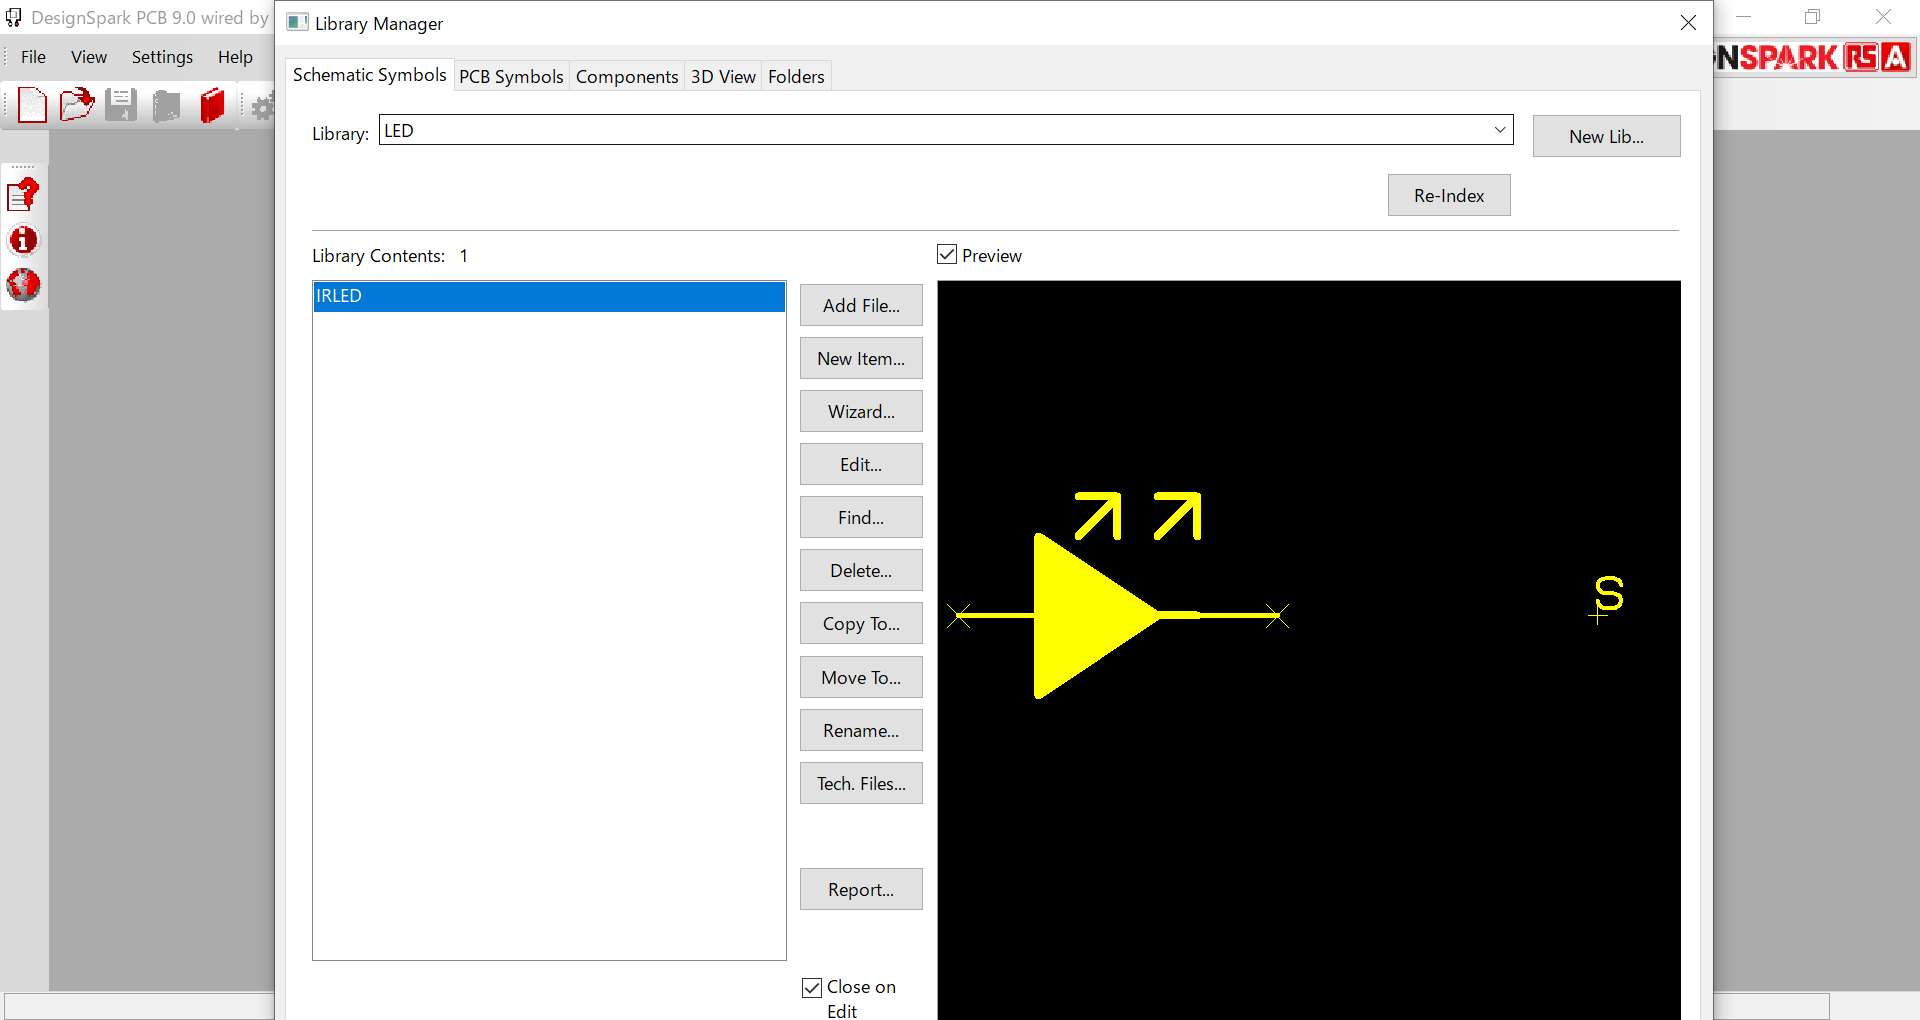The image size is (1920, 1020).
Task: Click the Re-Index button
Action: [x=1449, y=195]
